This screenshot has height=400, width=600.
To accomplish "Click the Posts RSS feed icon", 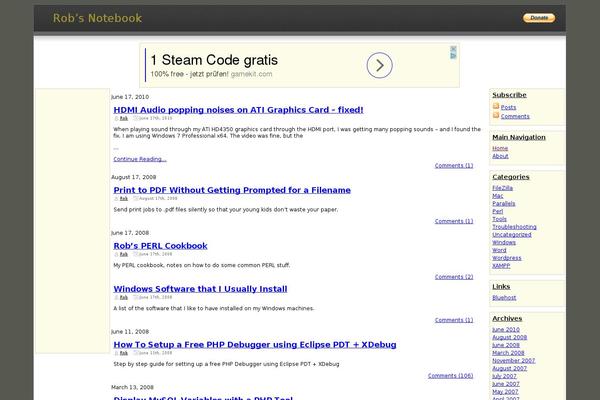I will coord(496,106).
